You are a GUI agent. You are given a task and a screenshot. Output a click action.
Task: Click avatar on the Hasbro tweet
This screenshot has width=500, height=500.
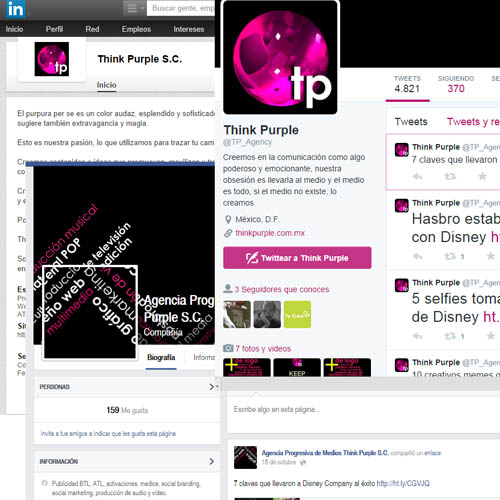(402, 205)
